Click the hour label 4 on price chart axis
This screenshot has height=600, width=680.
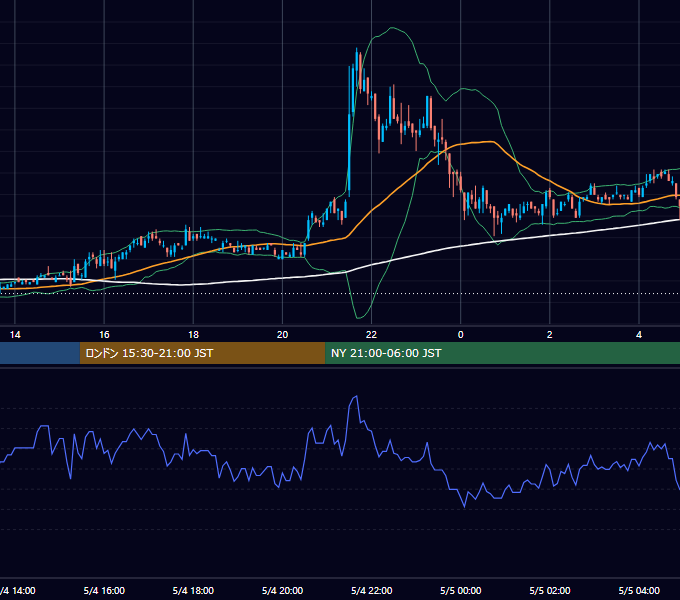[639, 335]
